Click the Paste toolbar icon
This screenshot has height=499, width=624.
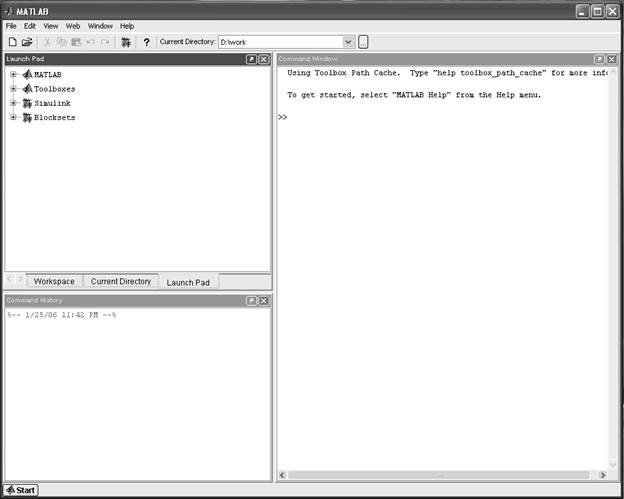[x=76, y=42]
